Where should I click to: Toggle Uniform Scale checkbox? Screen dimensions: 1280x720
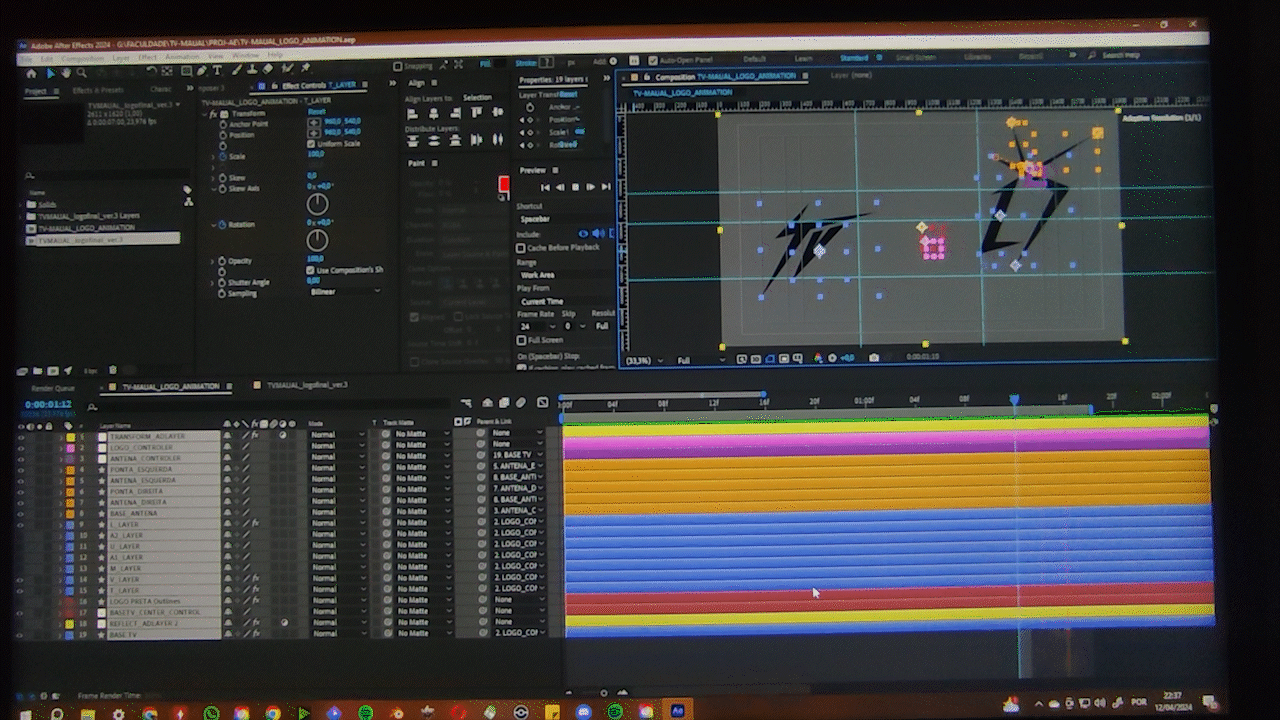pos(311,144)
